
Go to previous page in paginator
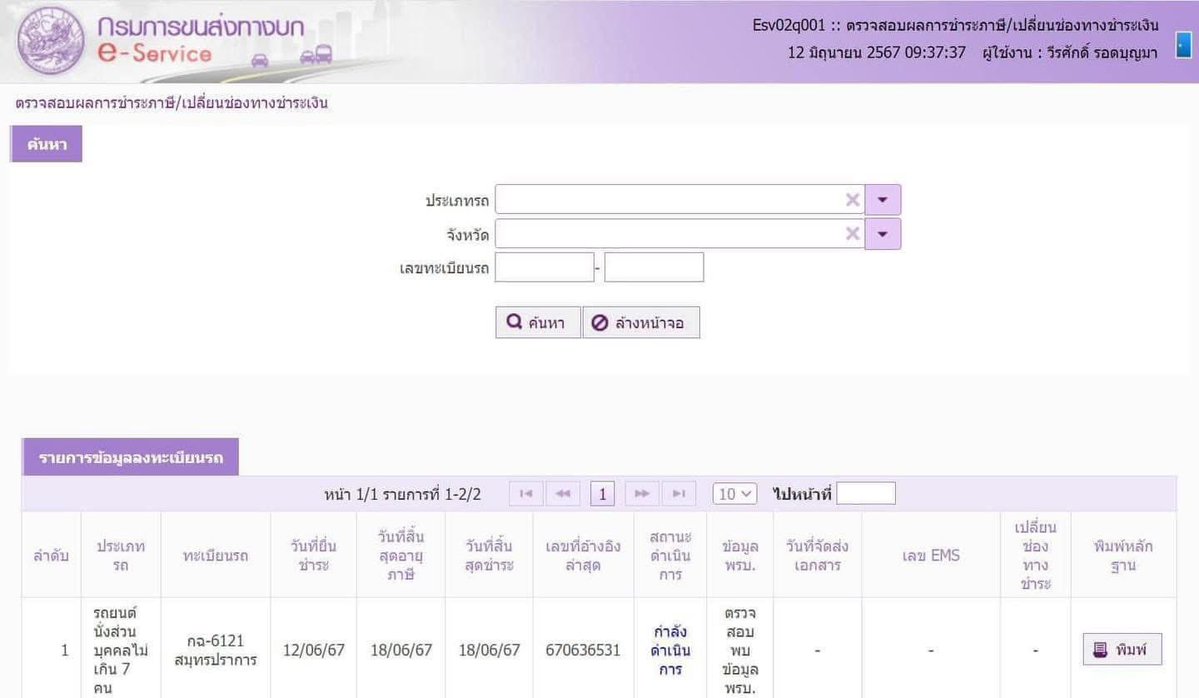[563, 494]
